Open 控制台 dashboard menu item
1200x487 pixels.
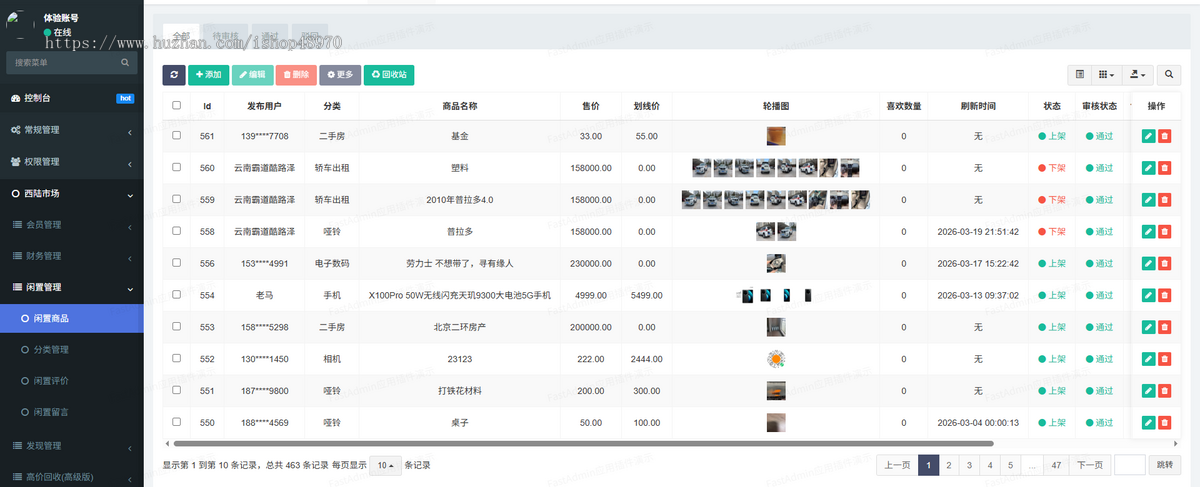(72, 98)
